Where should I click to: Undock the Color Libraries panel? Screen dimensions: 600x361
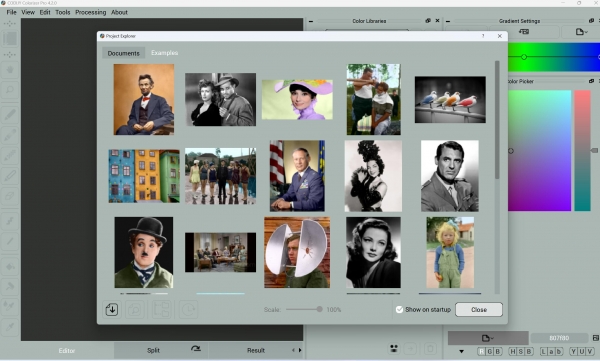click(428, 21)
